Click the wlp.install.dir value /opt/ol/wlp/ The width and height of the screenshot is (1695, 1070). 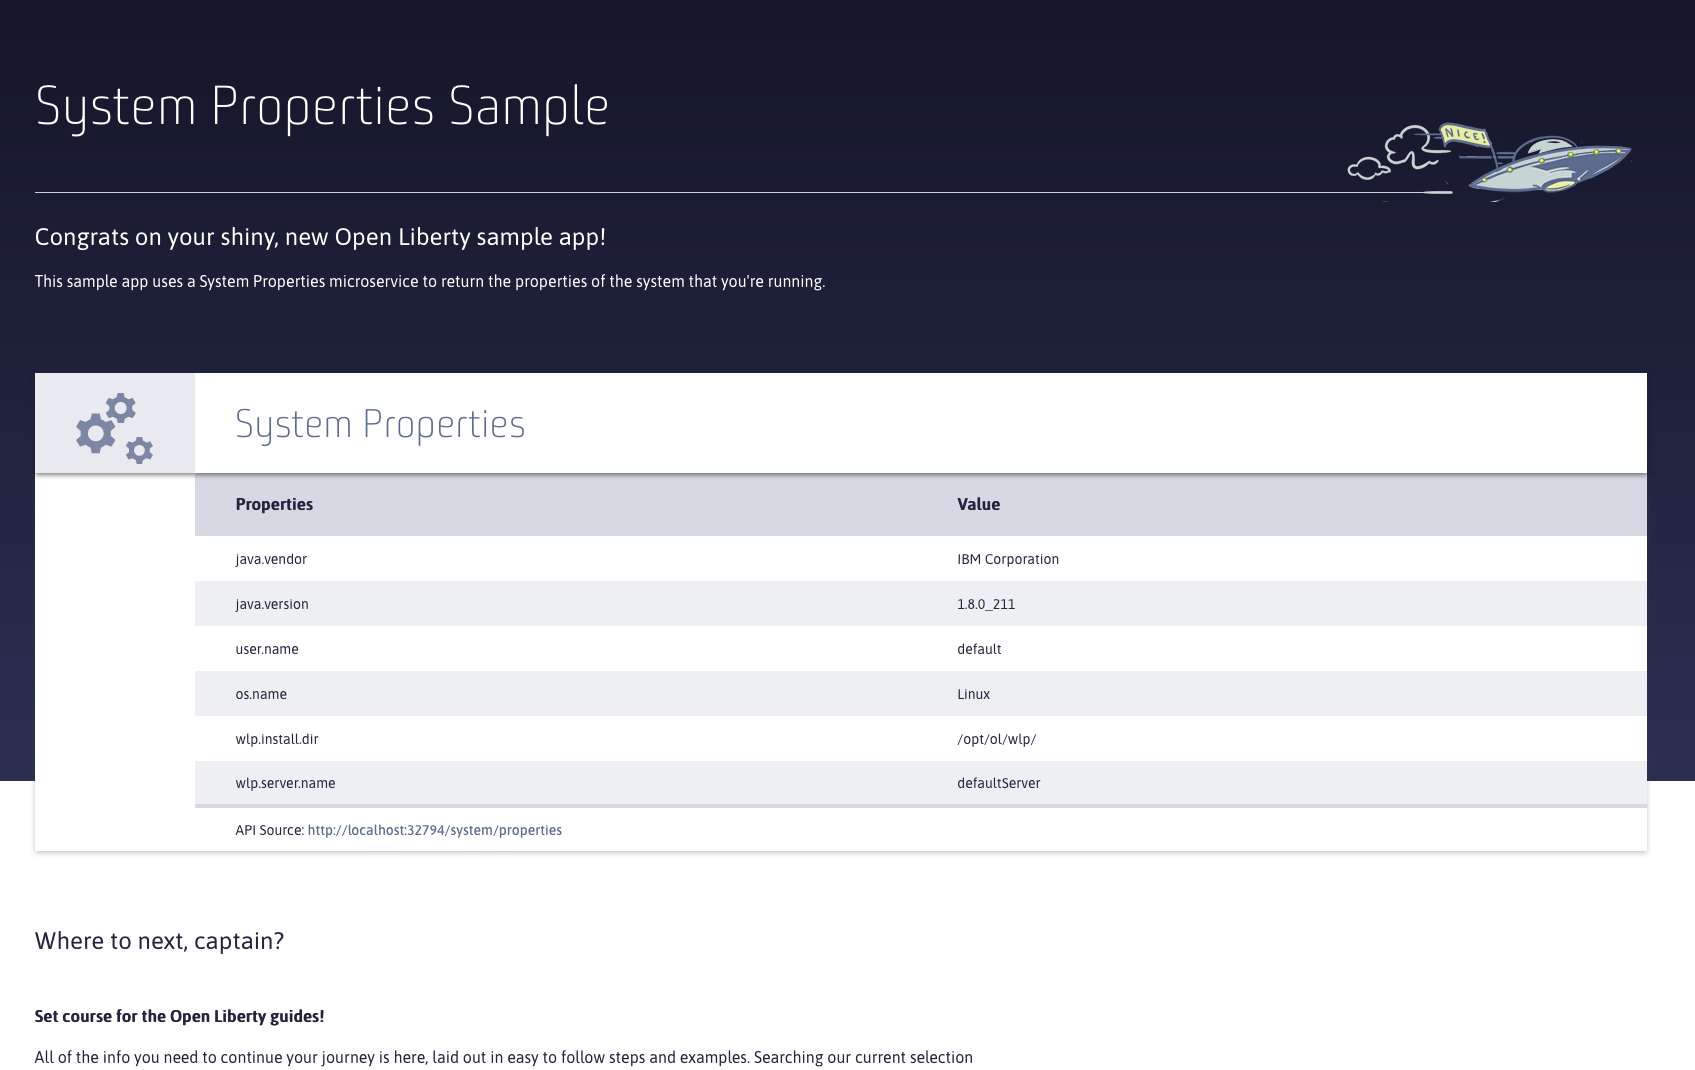[996, 739]
